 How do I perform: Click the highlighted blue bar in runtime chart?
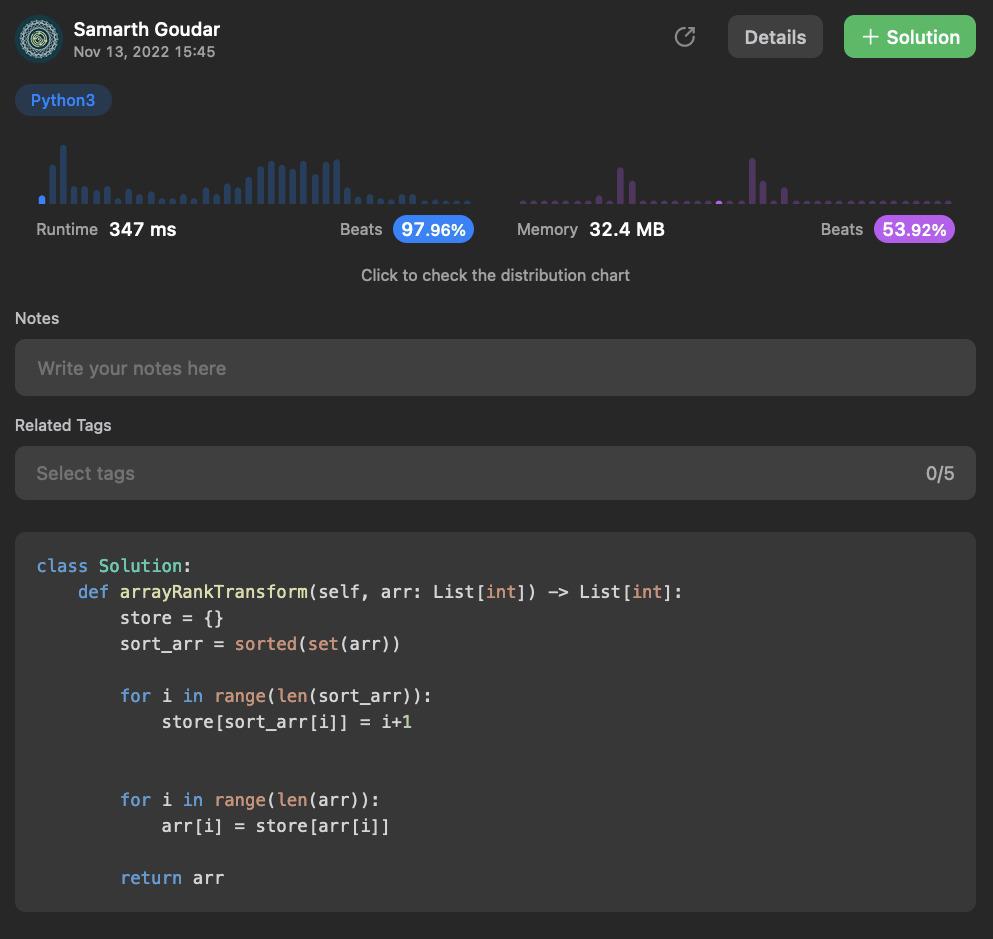tap(42, 199)
